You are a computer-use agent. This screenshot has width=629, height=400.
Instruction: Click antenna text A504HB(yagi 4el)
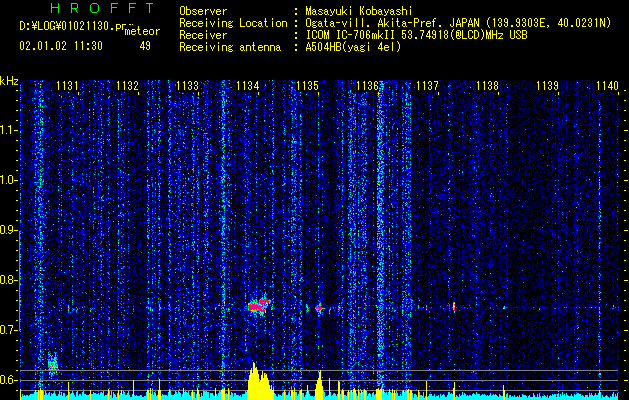353,48
